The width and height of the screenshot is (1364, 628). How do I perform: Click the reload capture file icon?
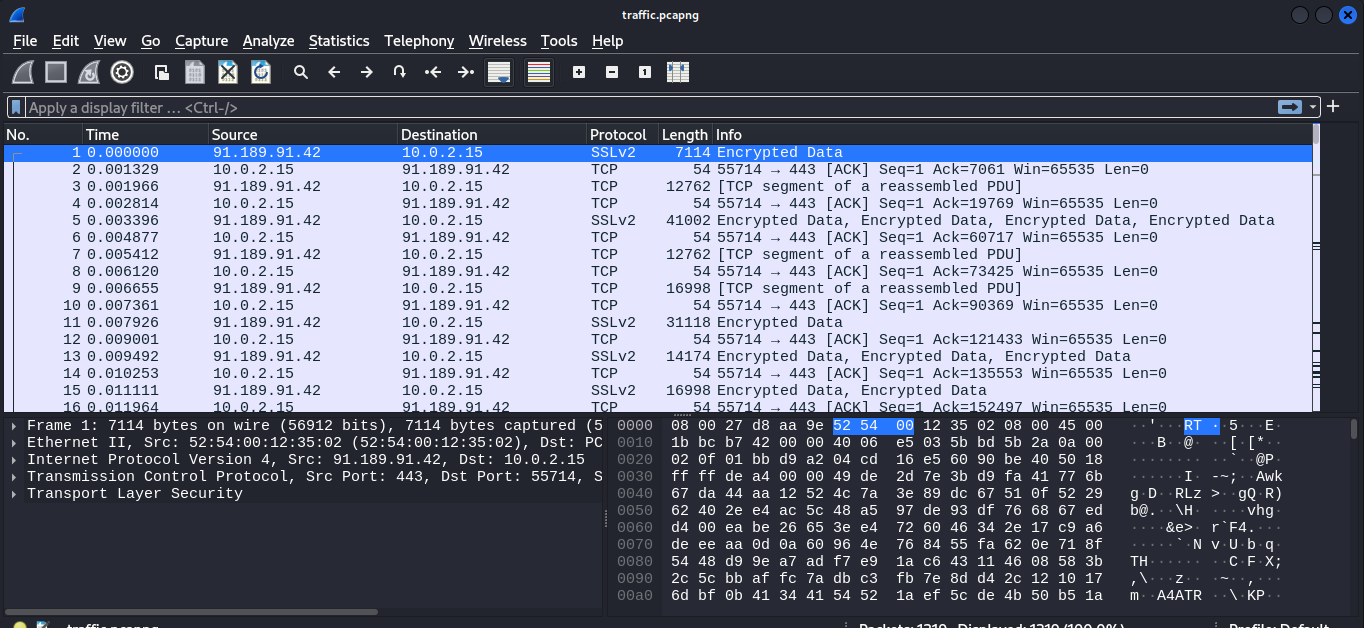[x=261, y=71]
